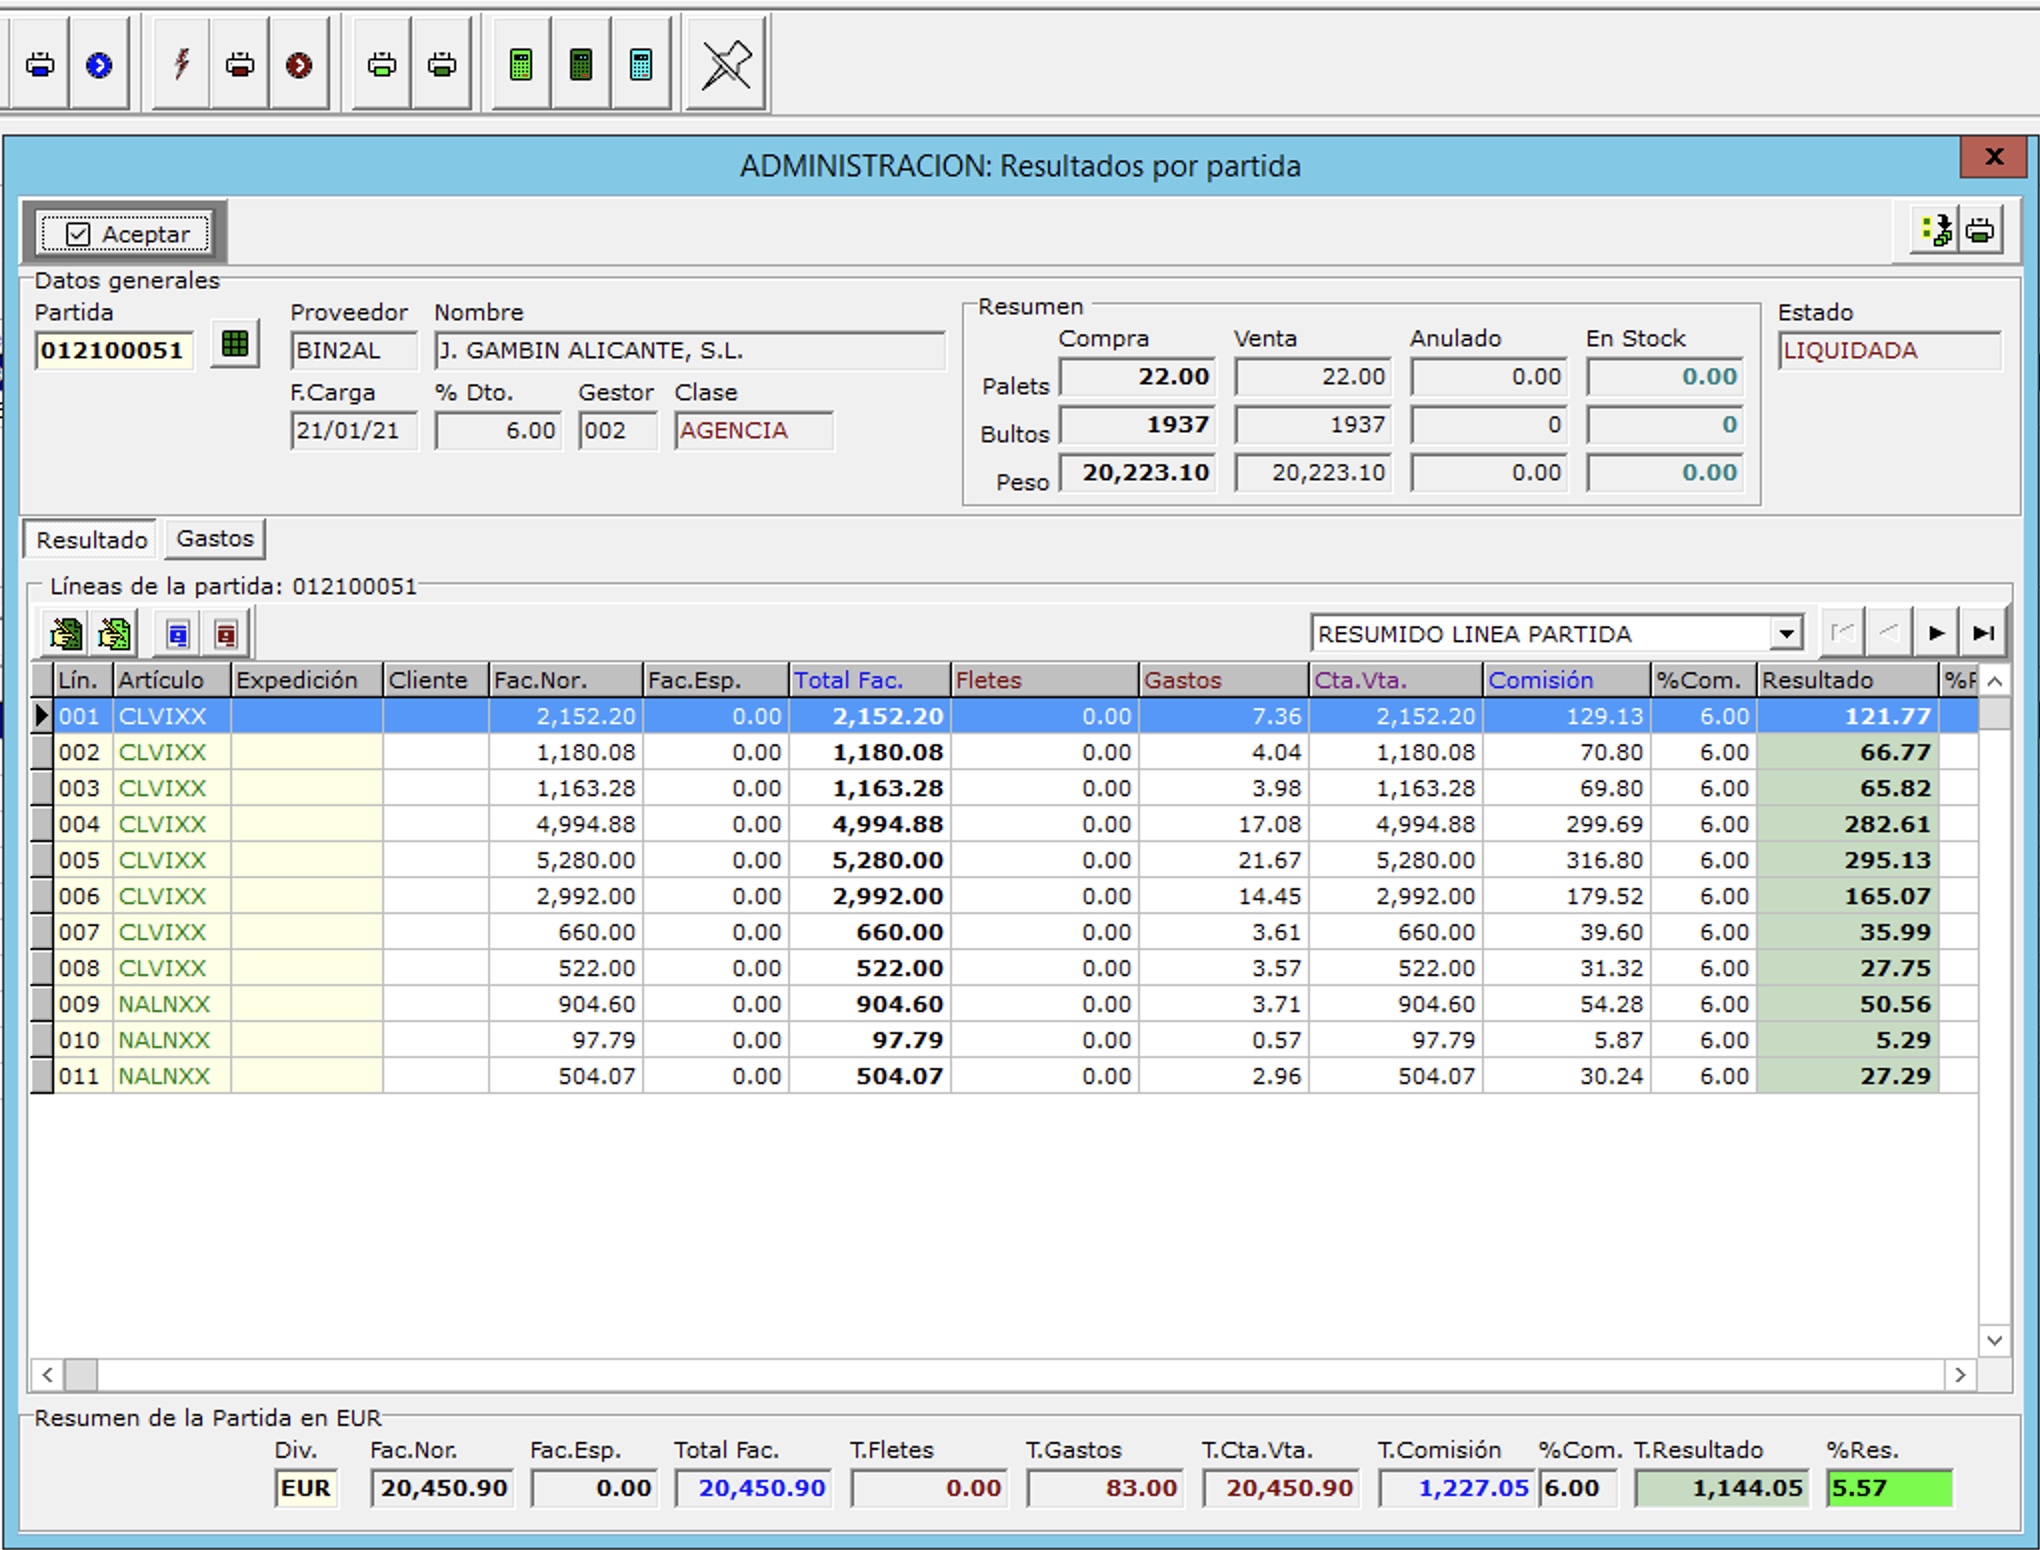This screenshot has height=1550, width=2040.
Task: Click the green %Res. 5.57 field
Action: 1888,1488
